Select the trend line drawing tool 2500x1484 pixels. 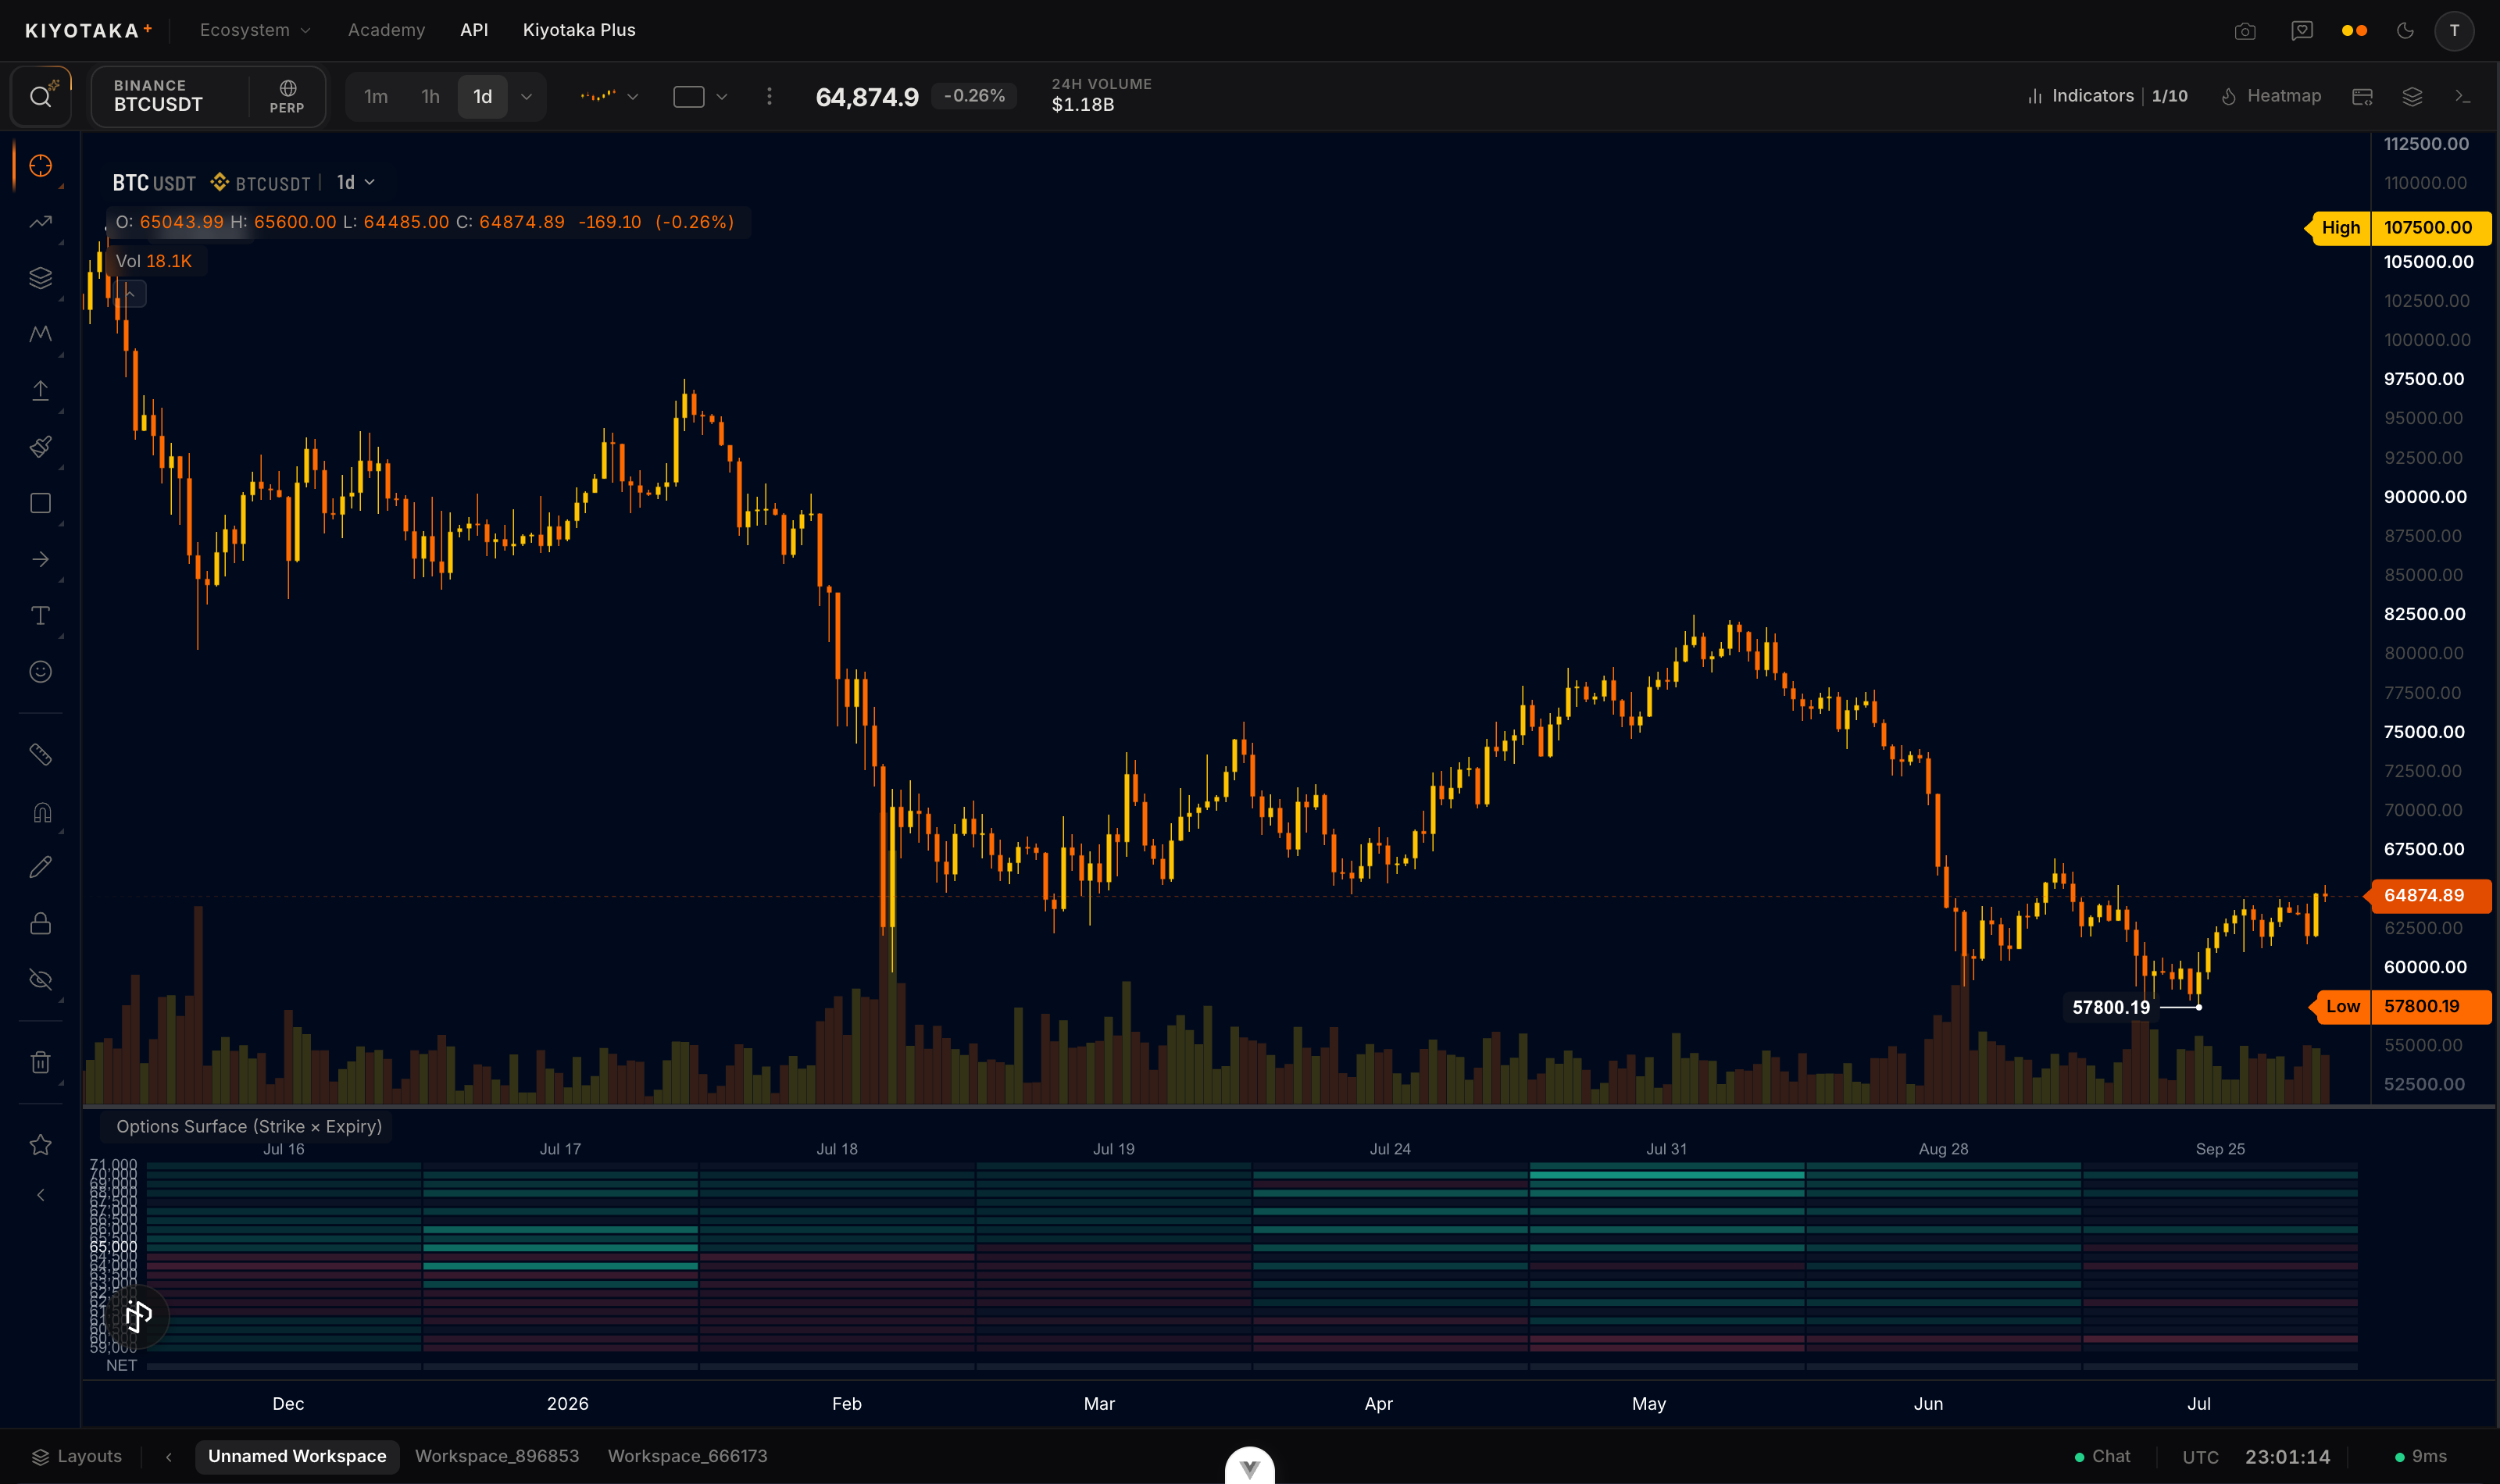40,222
